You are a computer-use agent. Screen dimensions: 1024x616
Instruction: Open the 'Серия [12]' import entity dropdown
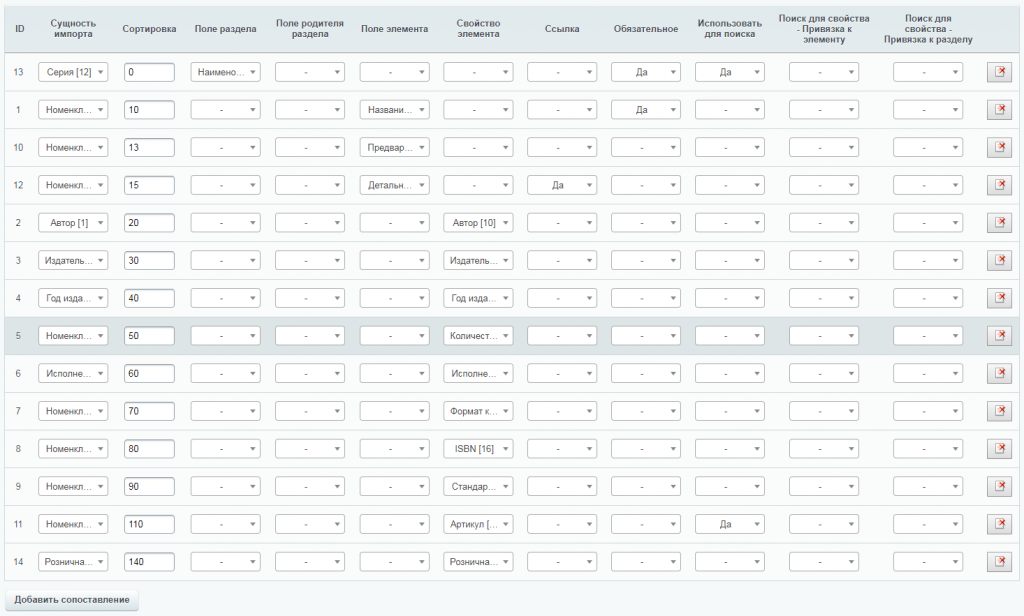click(x=73, y=72)
